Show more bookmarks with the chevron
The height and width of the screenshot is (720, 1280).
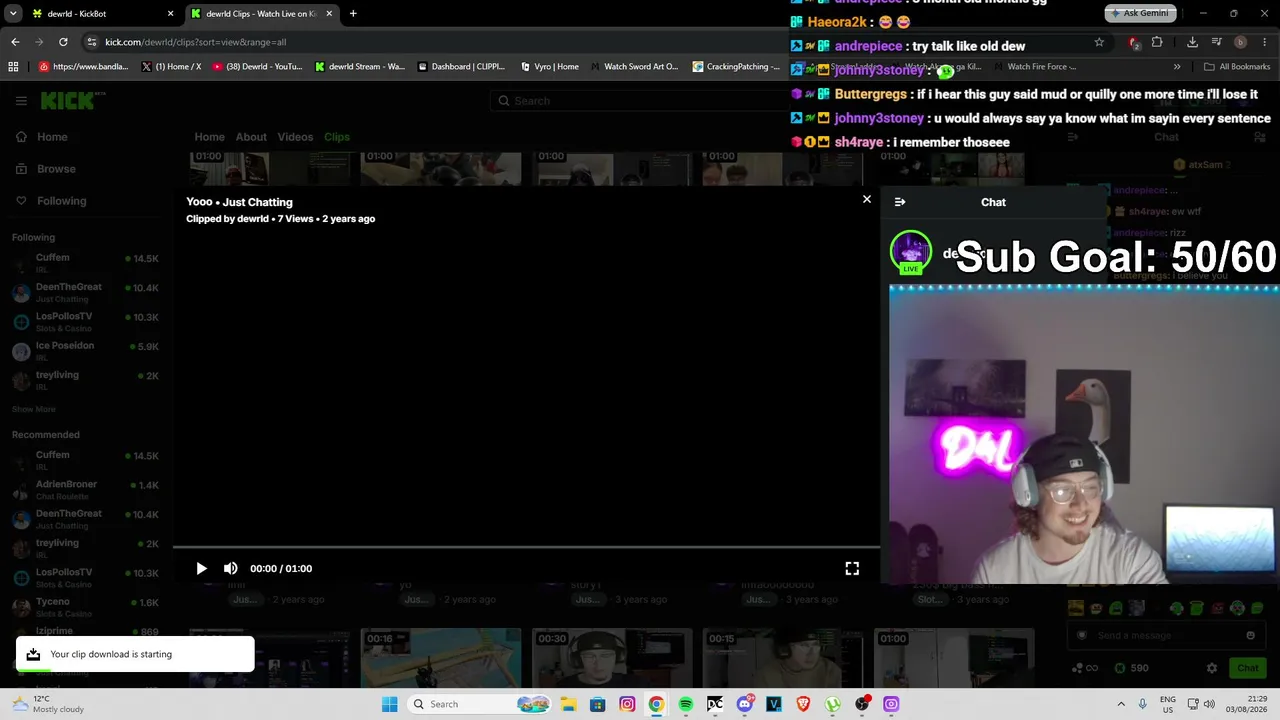click(x=1177, y=67)
